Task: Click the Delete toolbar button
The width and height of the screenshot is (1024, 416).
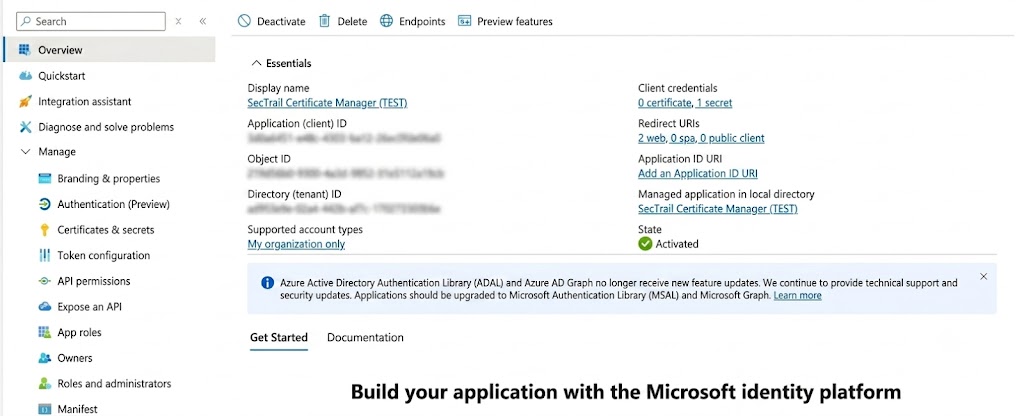Action: (x=343, y=21)
